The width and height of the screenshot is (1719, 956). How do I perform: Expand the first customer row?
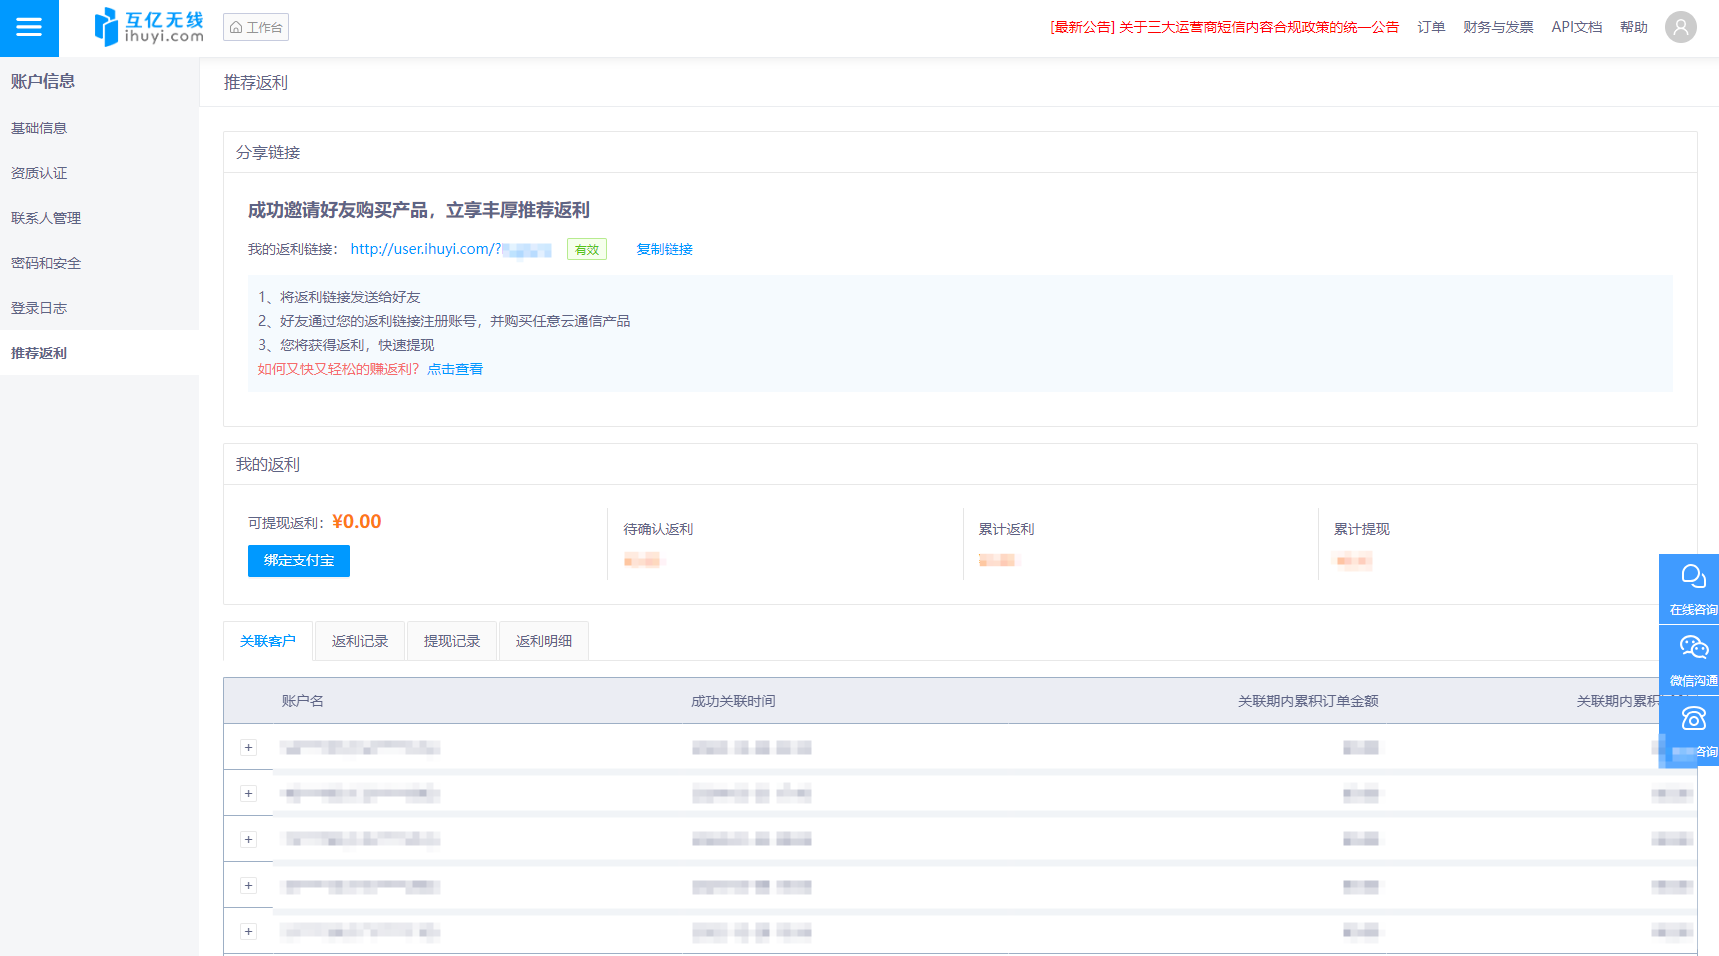coord(249,748)
